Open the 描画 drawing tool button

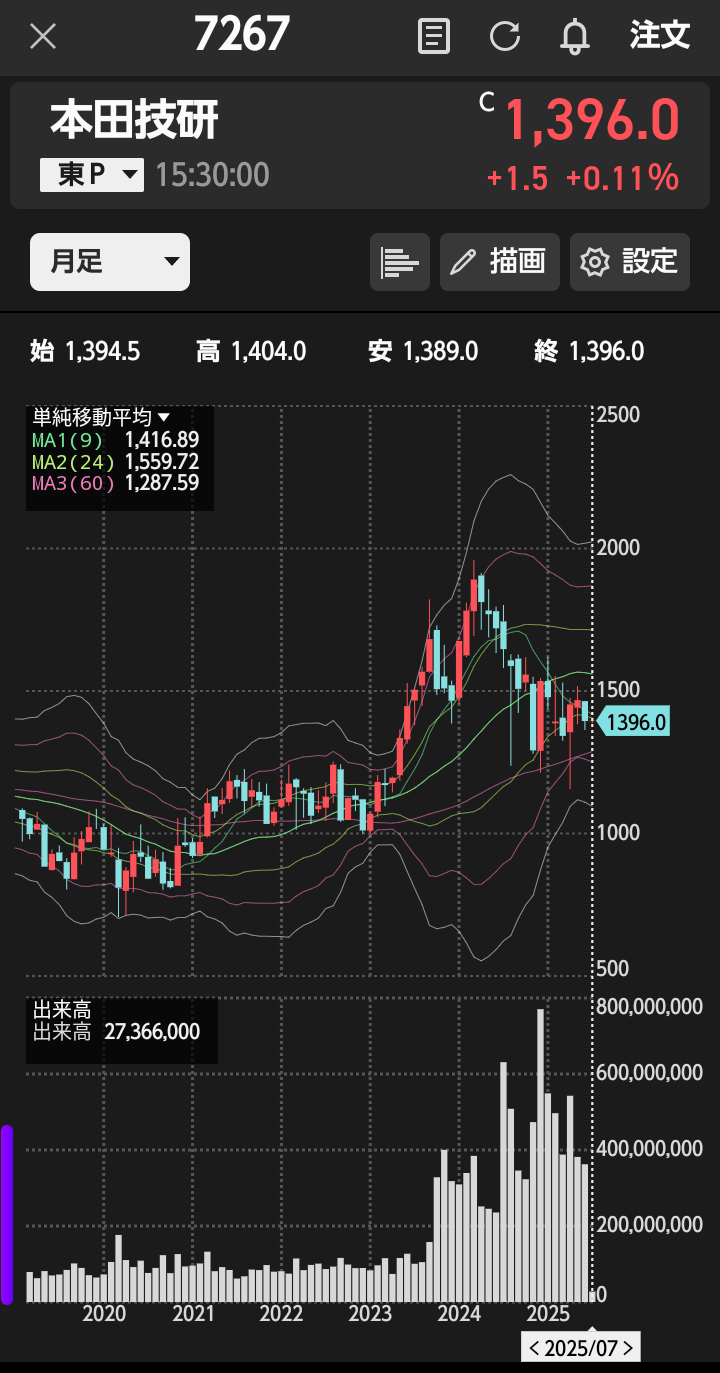pyautogui.click(x=500, y=262)
